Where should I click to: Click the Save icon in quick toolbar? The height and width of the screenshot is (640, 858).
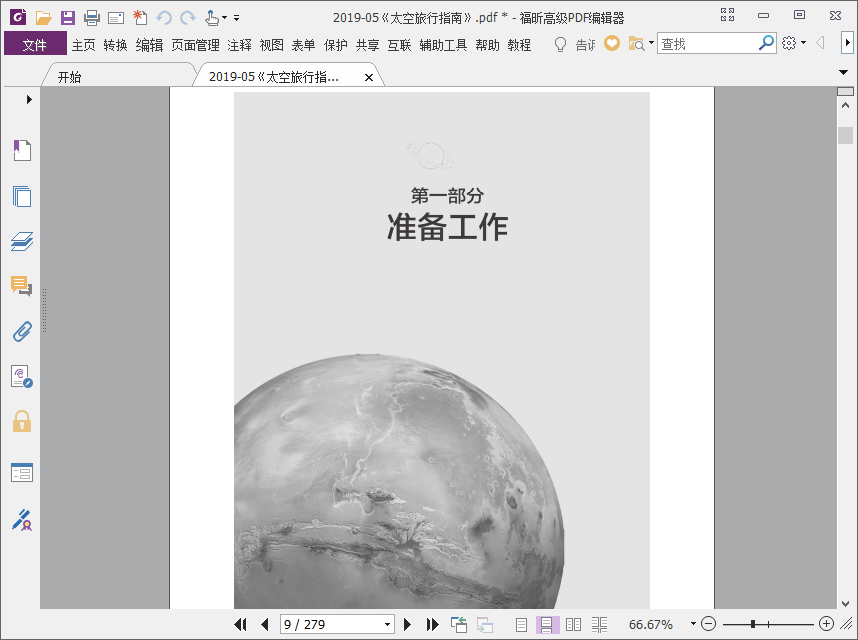(68, 17)
